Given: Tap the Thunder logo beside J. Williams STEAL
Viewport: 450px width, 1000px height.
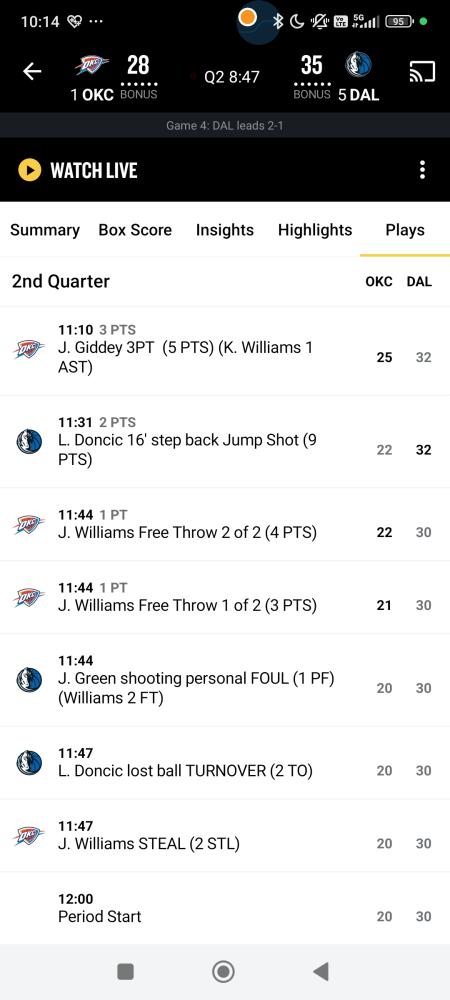Looking at the screenshot, I should pyautogui.click(x=29, y=835).
